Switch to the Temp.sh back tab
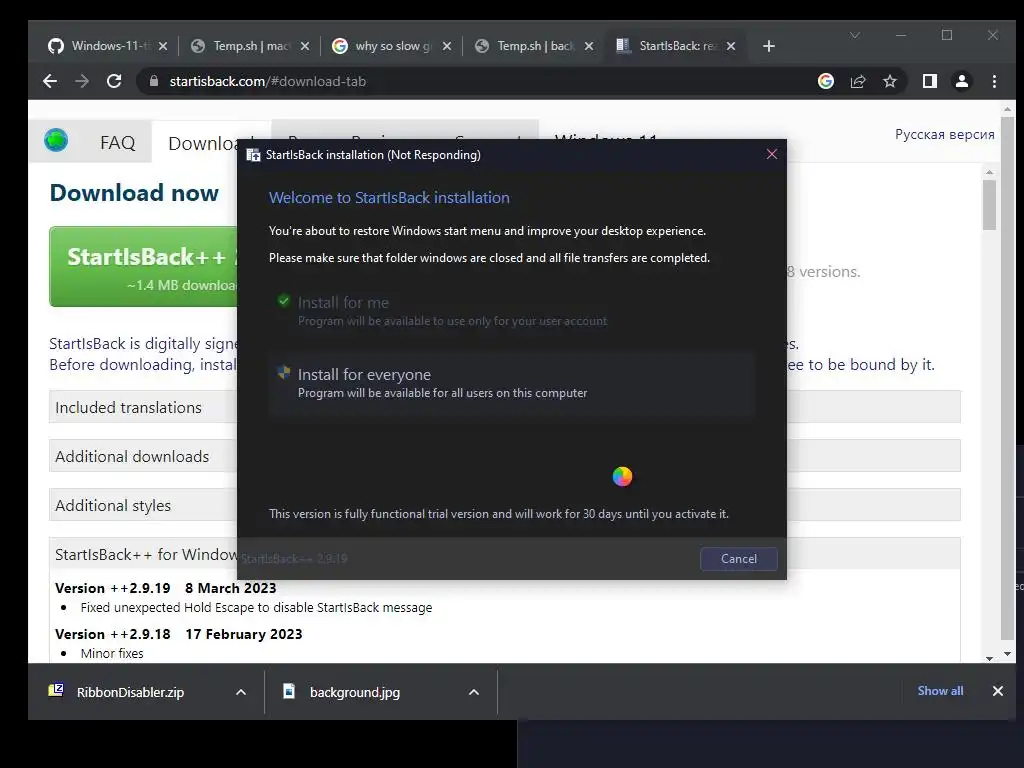1024x768 pixels. pos(534,46)
